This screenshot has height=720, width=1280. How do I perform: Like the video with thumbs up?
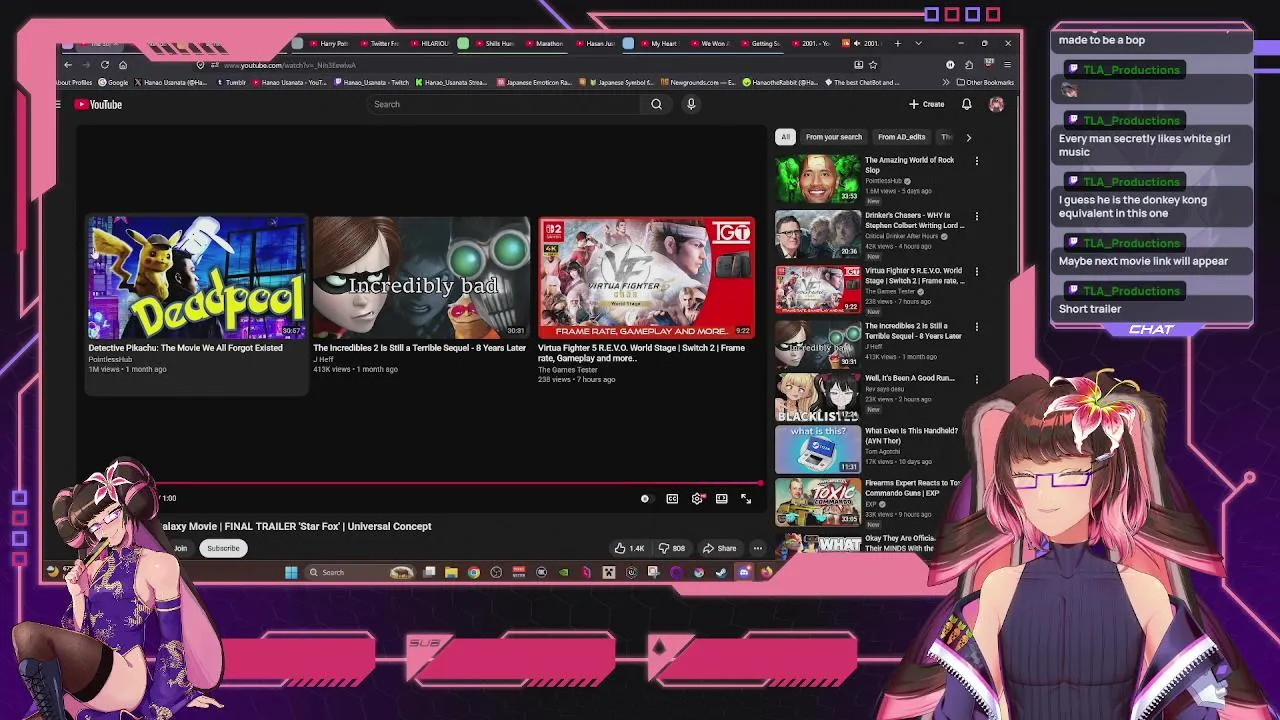(x=629, y=548)
